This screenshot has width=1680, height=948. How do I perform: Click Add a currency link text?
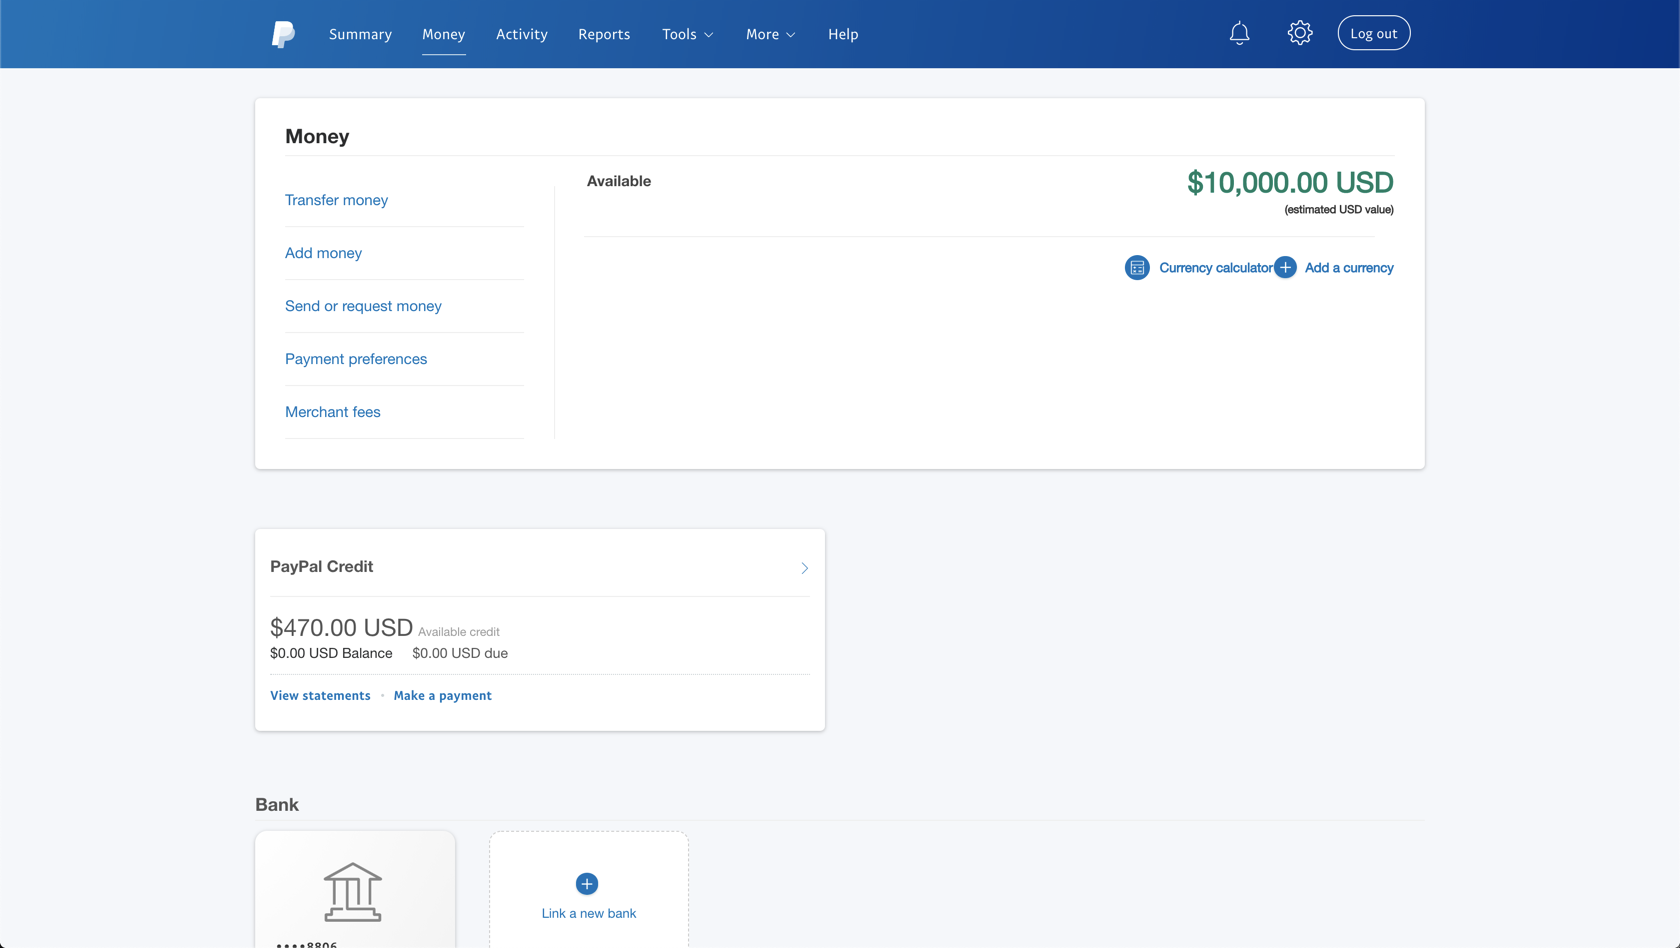click(1349, 268)
